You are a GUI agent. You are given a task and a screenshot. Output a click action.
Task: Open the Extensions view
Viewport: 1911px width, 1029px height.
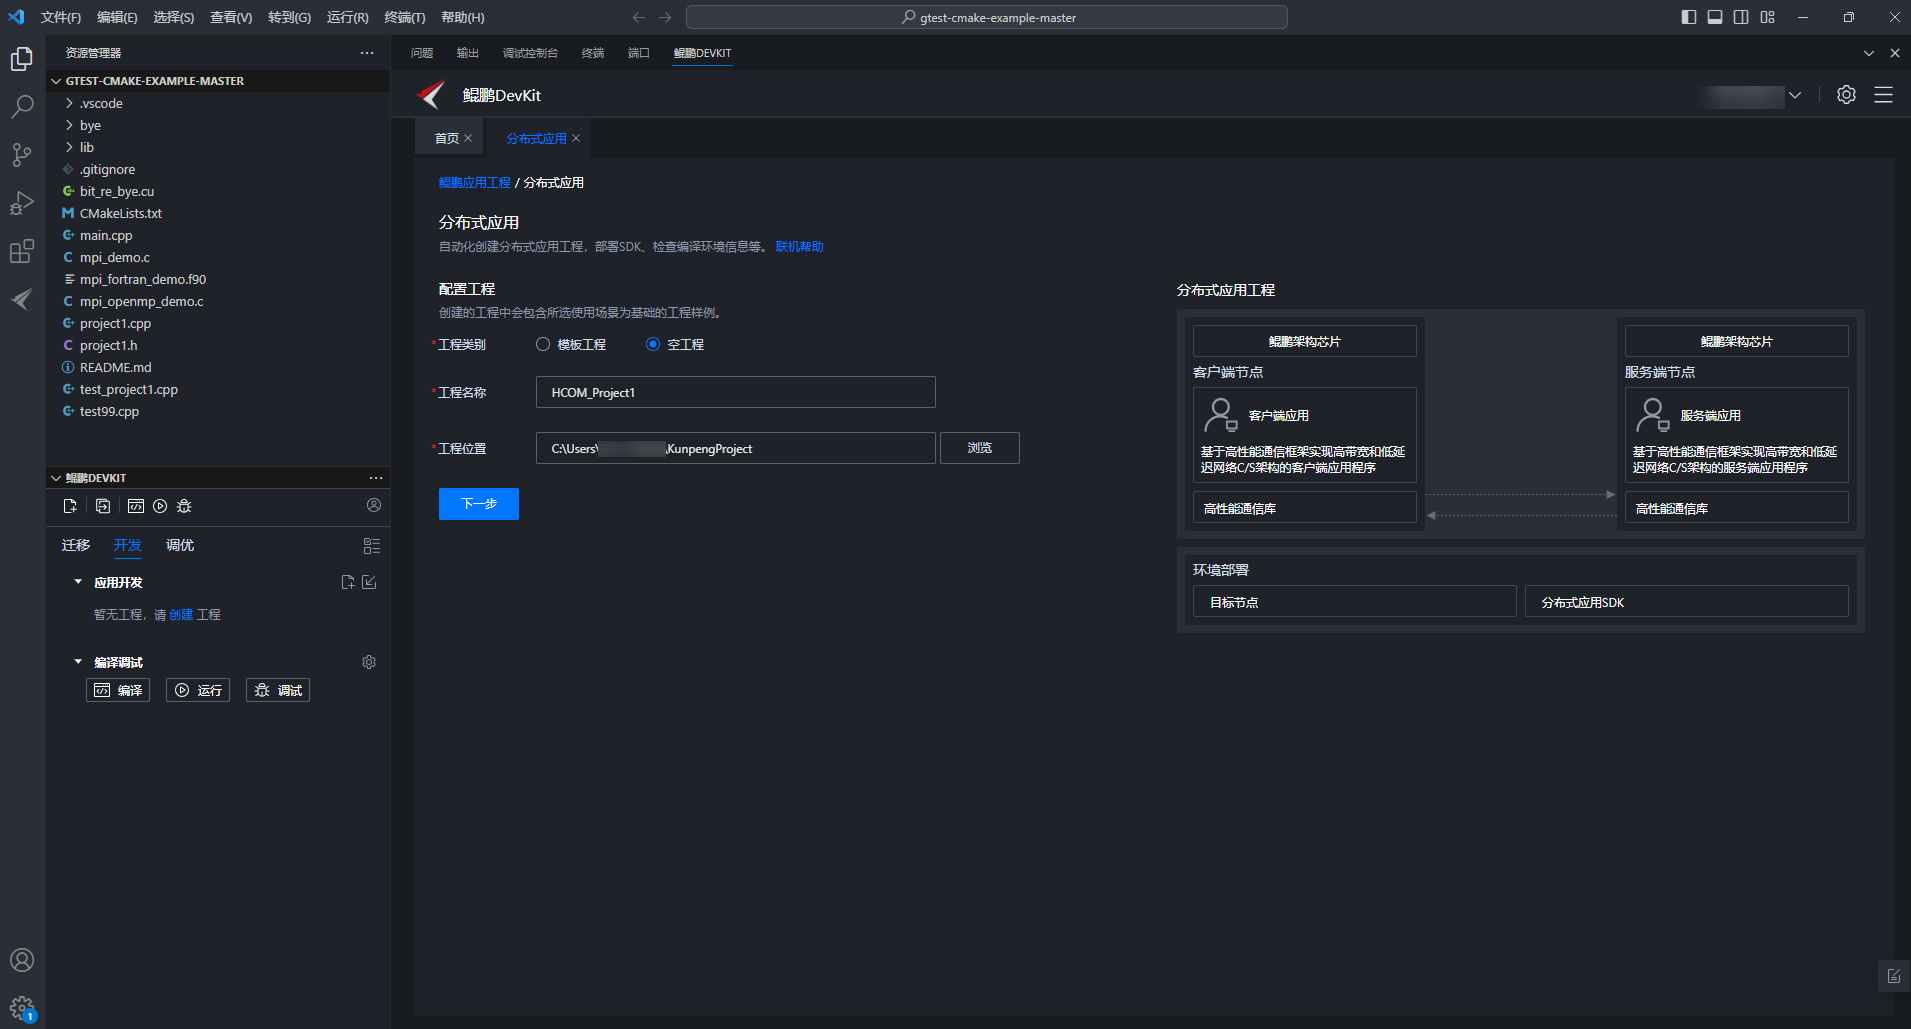pyautogui.click(x=22, y=251)
